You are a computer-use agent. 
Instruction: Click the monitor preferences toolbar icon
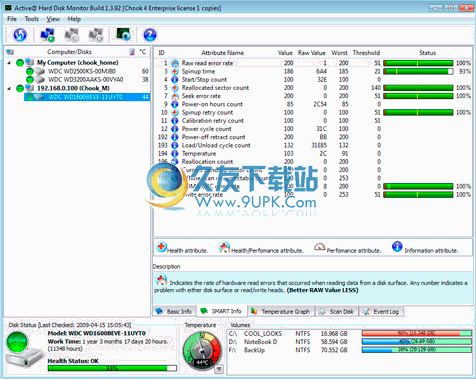[123, 34]
